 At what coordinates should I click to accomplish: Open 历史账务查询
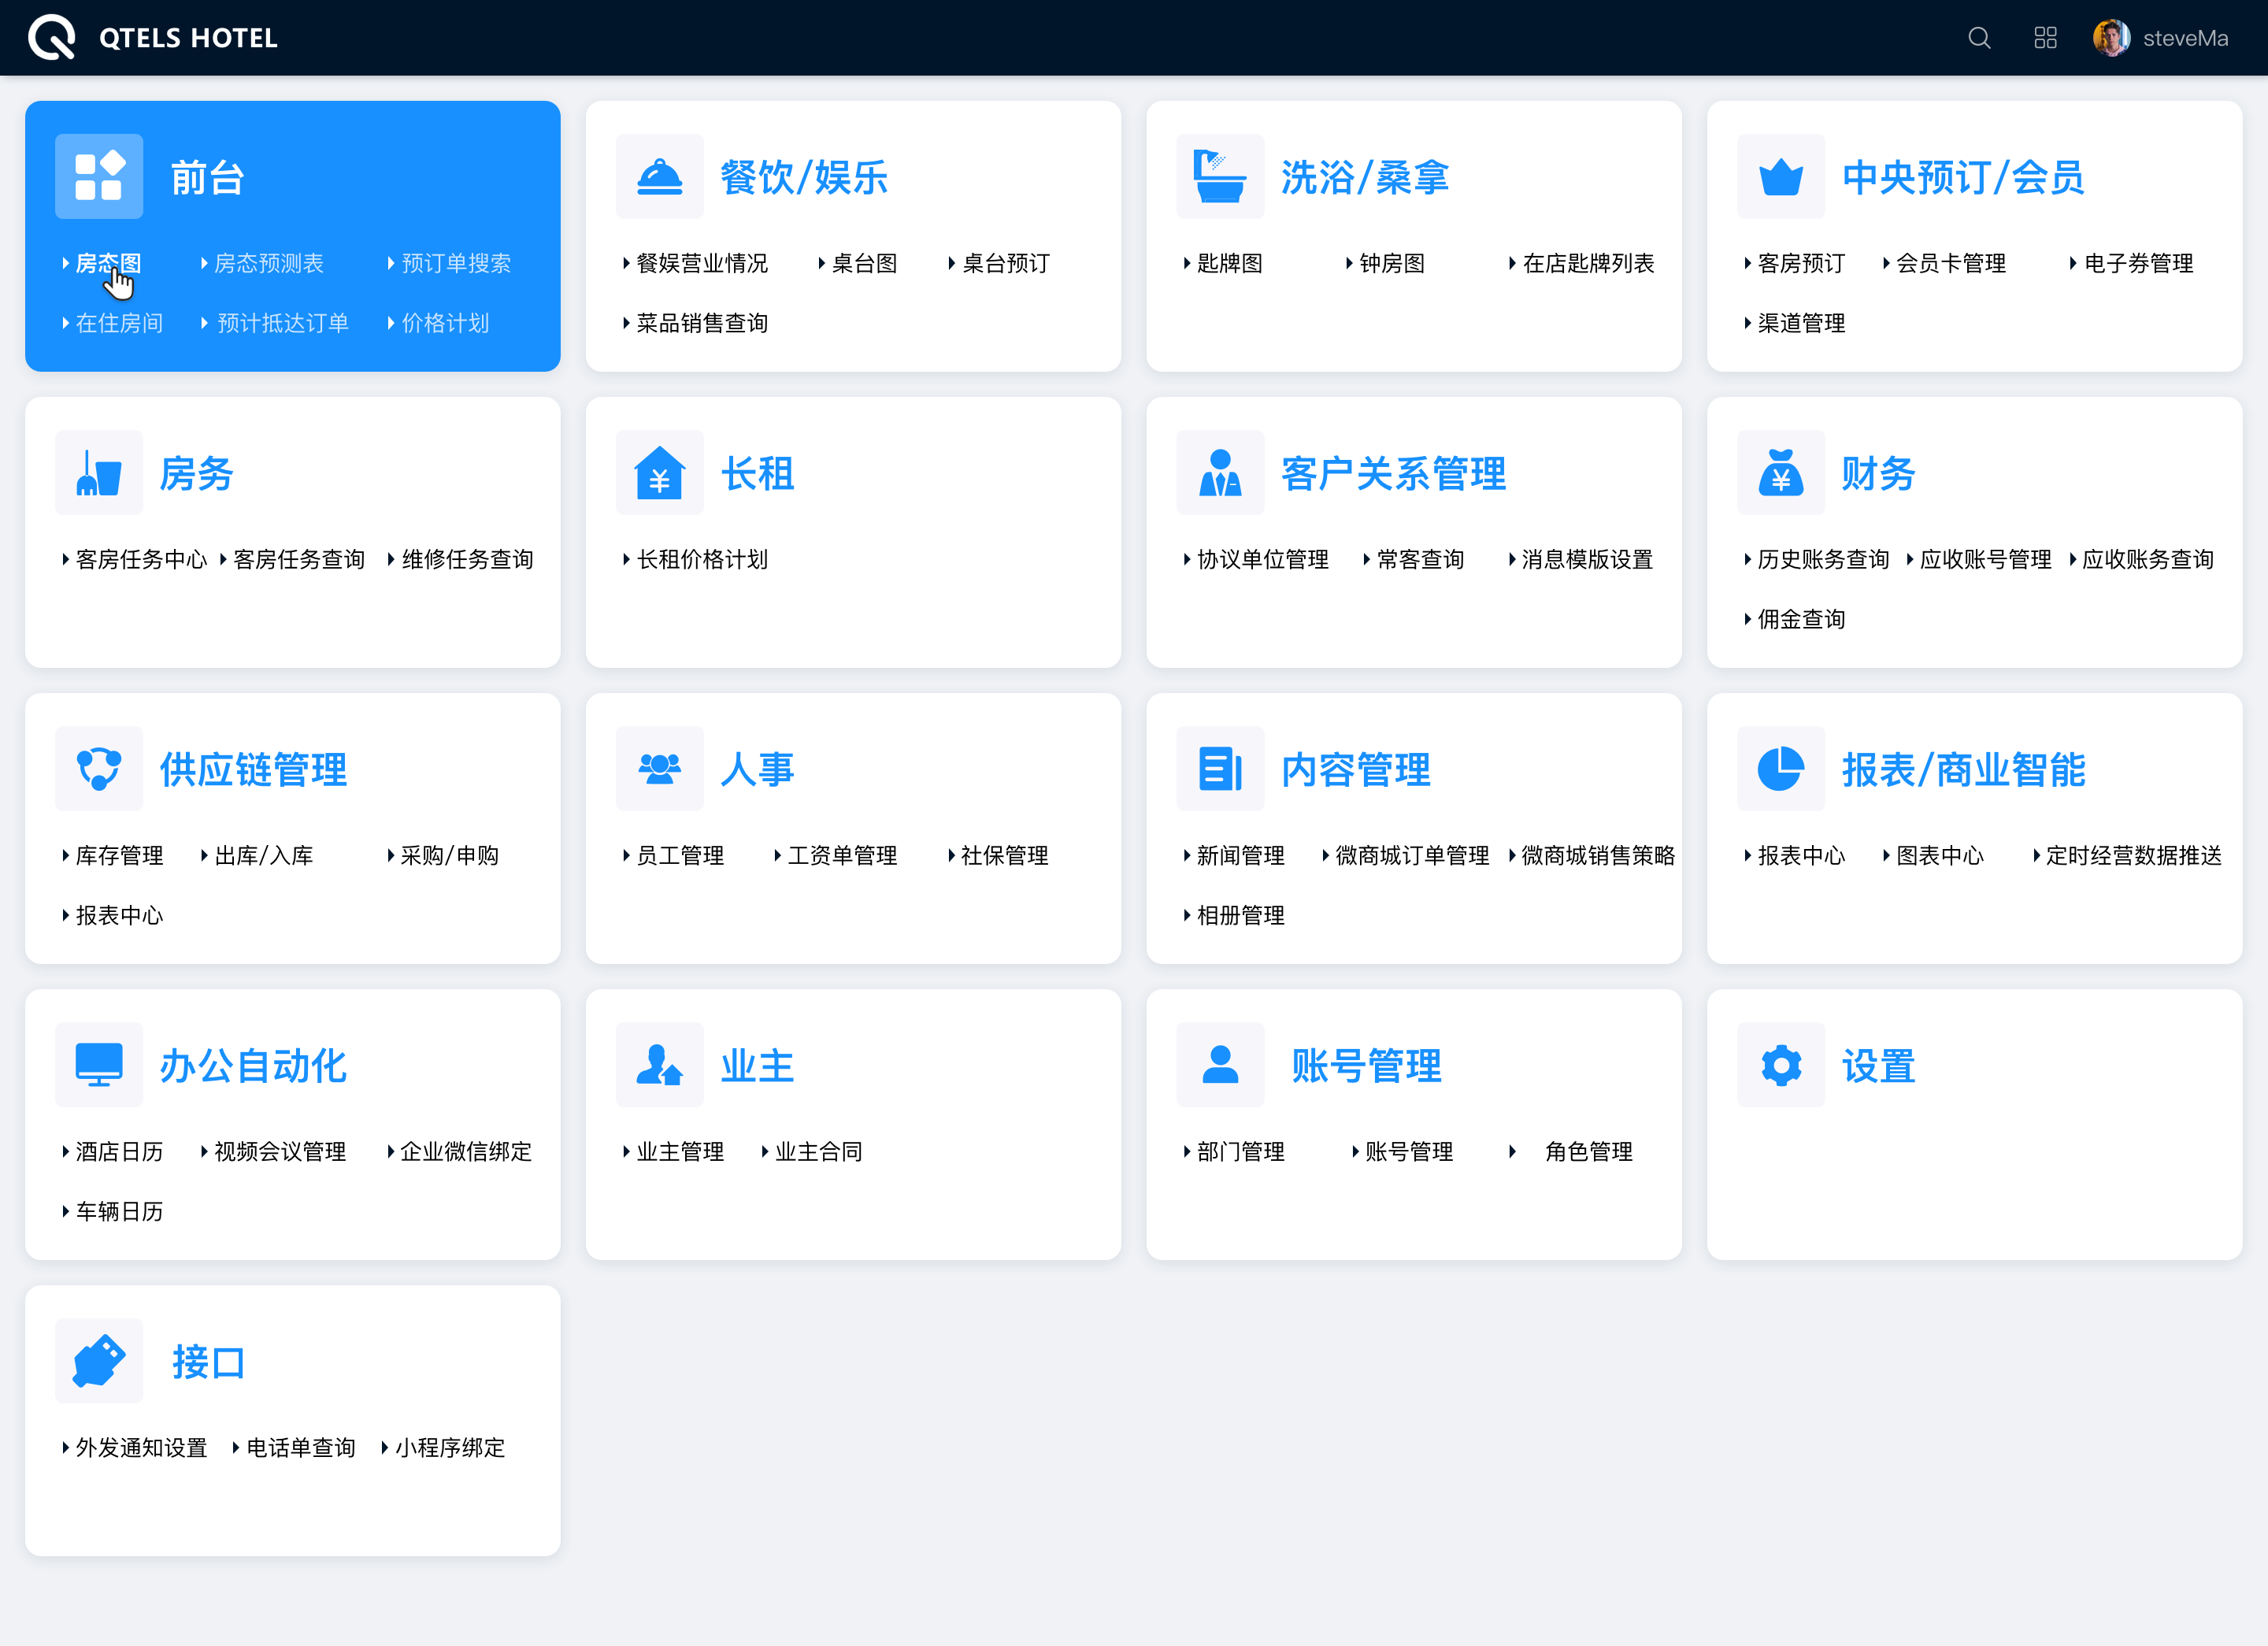(1823, 559)
